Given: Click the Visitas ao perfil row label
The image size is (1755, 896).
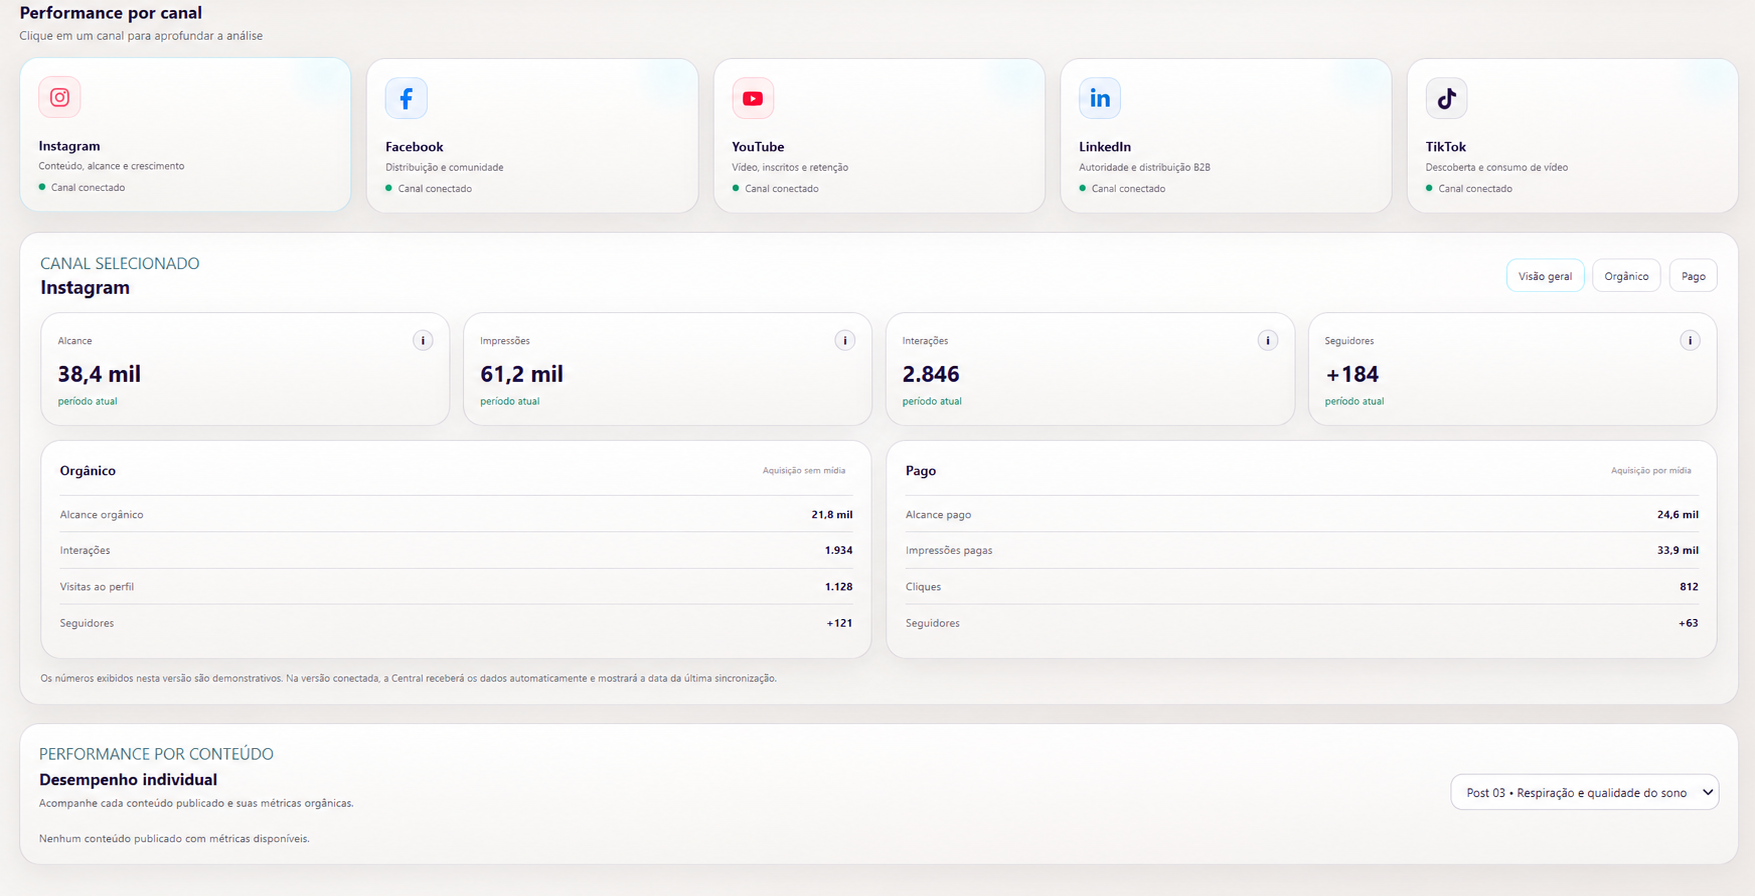Looking at the screenshot, I should tap(97, 587).
